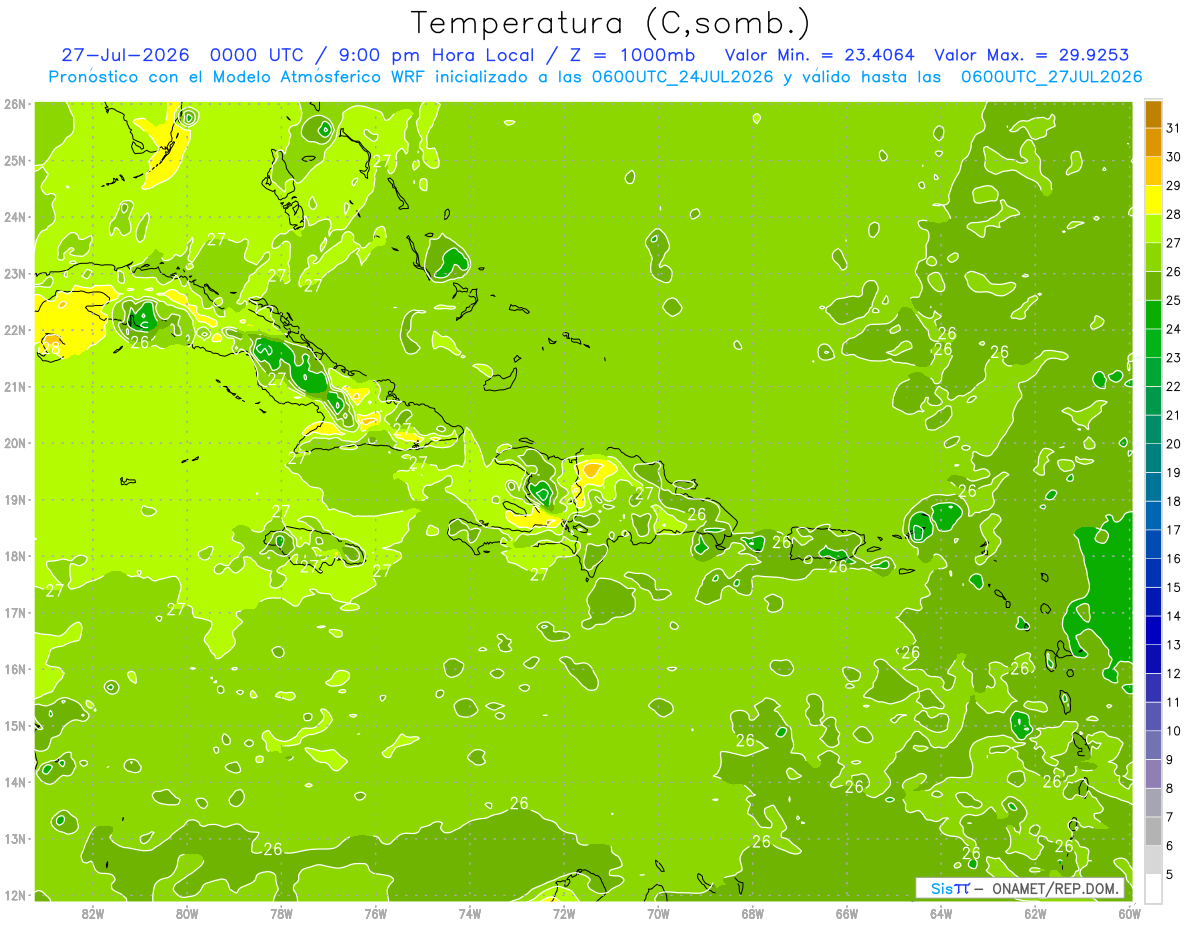Pick the blue swatch between 15 and 16
1200x927 pixels.
1154,573
